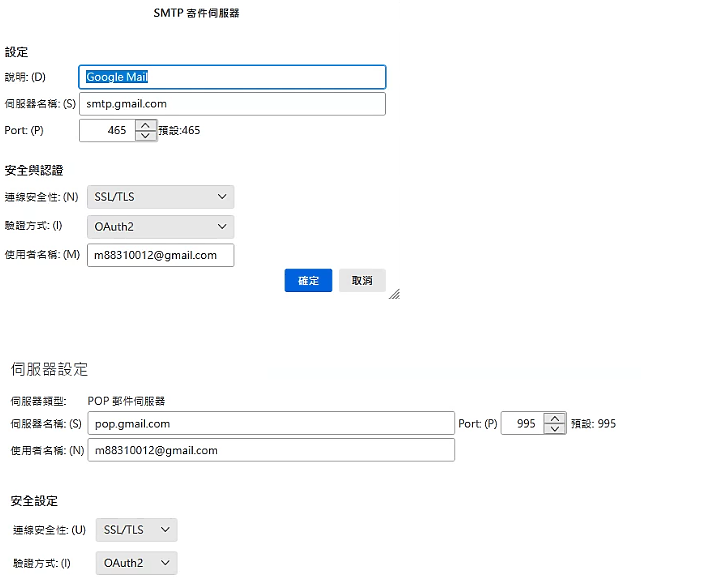Click the SMTP port 465 field
Image resolution: width=720 pixels, height=585 pixels.
[x=107, y=130]
